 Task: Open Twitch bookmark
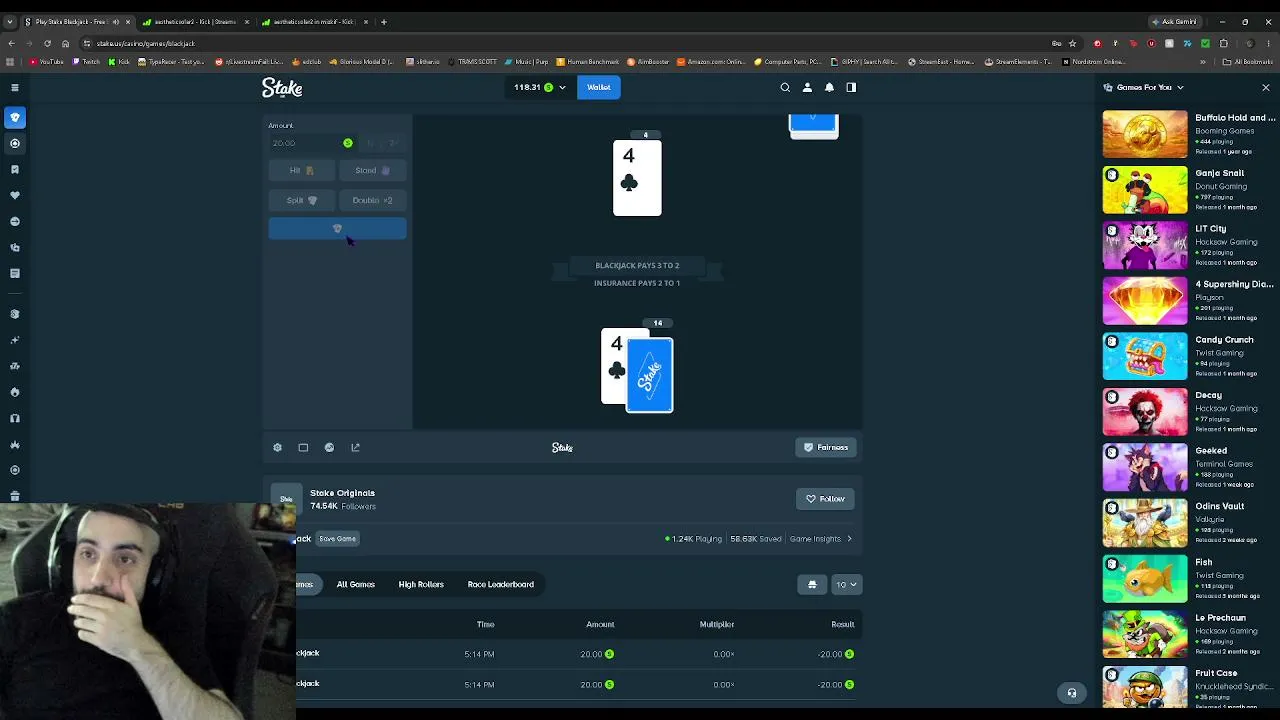(86, 62)
